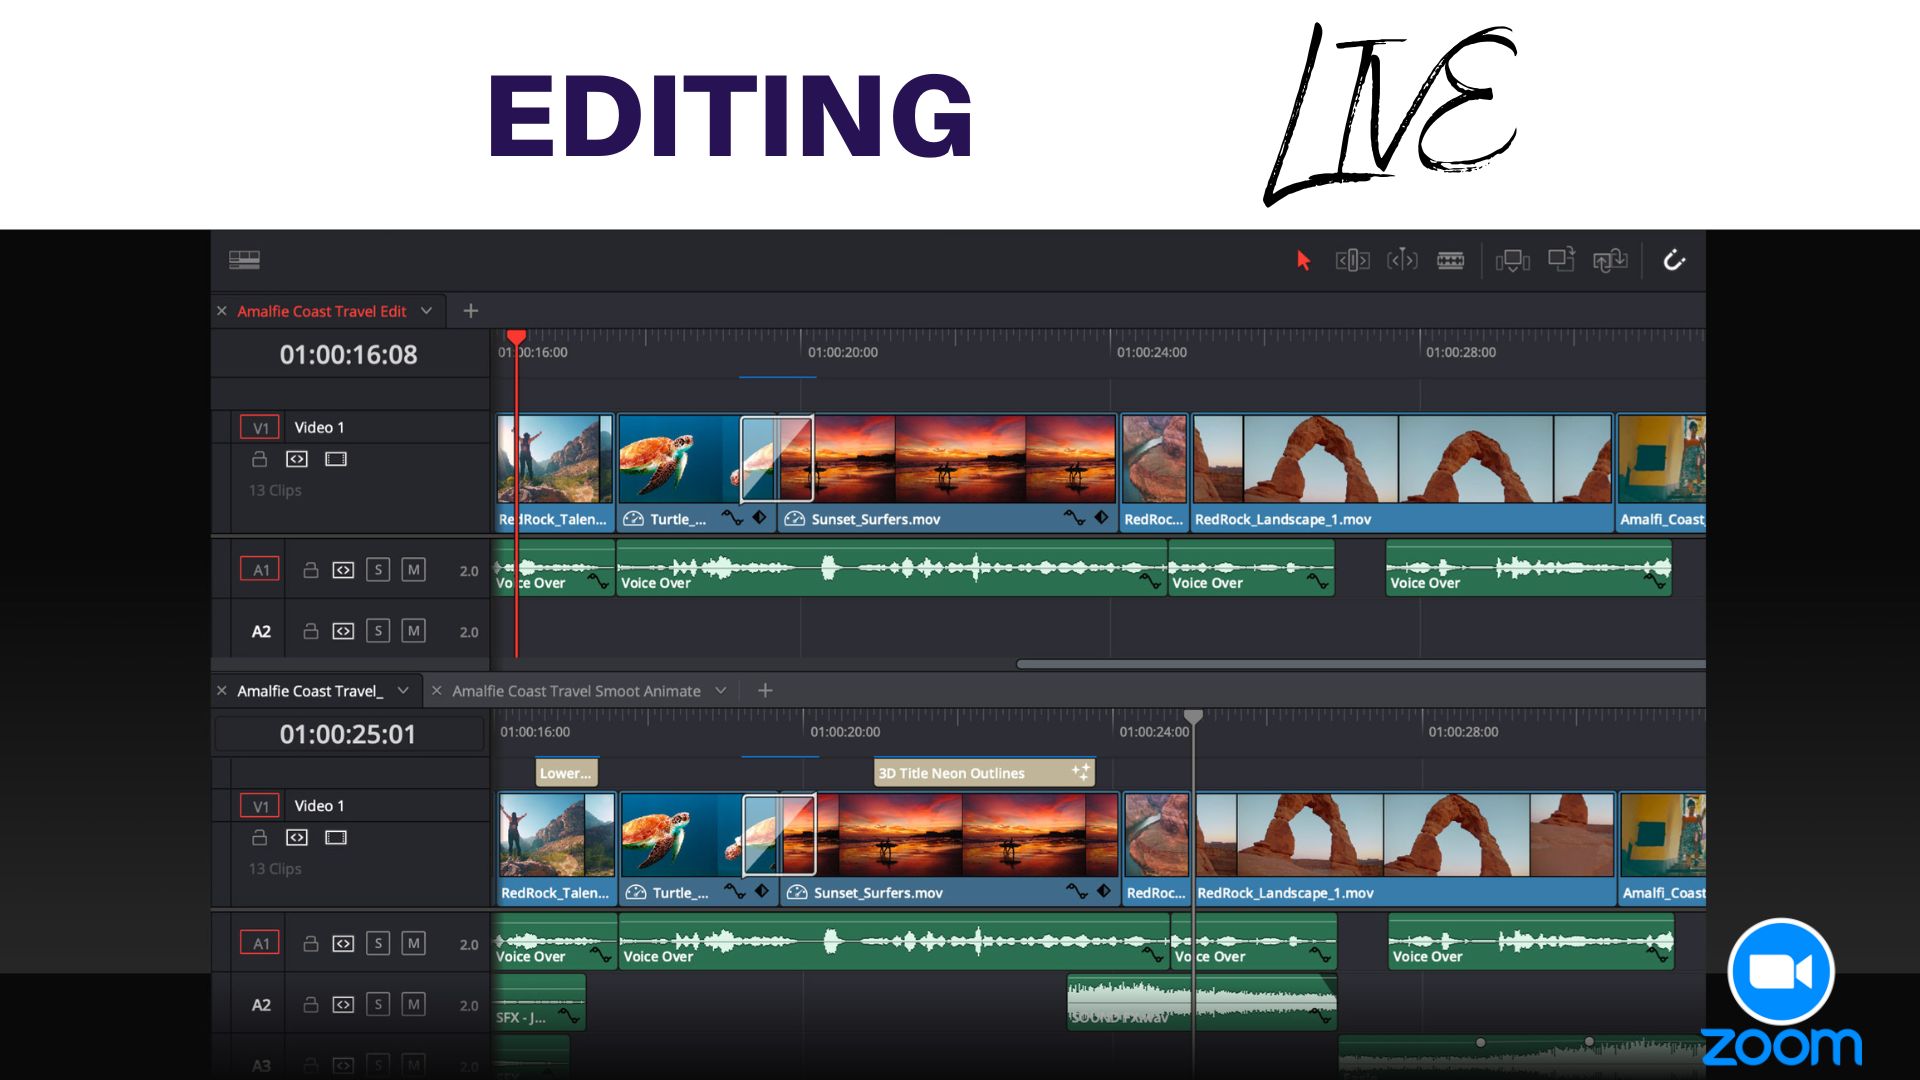The width and height of the screenshot is (1920, 1080).
Task: Toggle the Snapping magnet icon
Action: (1674, 261)
